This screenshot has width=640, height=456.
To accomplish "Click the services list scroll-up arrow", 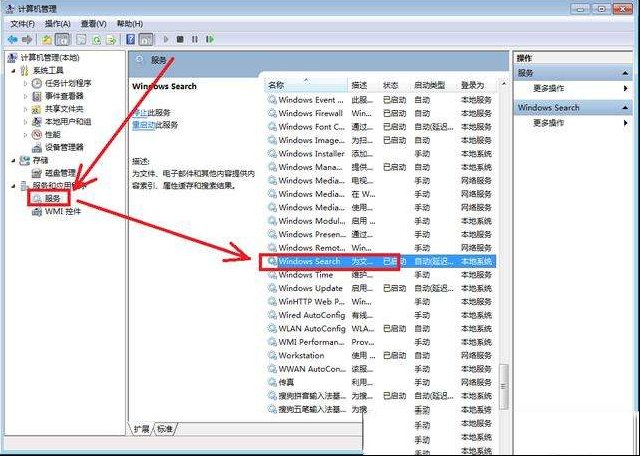I will click(504, 84).
